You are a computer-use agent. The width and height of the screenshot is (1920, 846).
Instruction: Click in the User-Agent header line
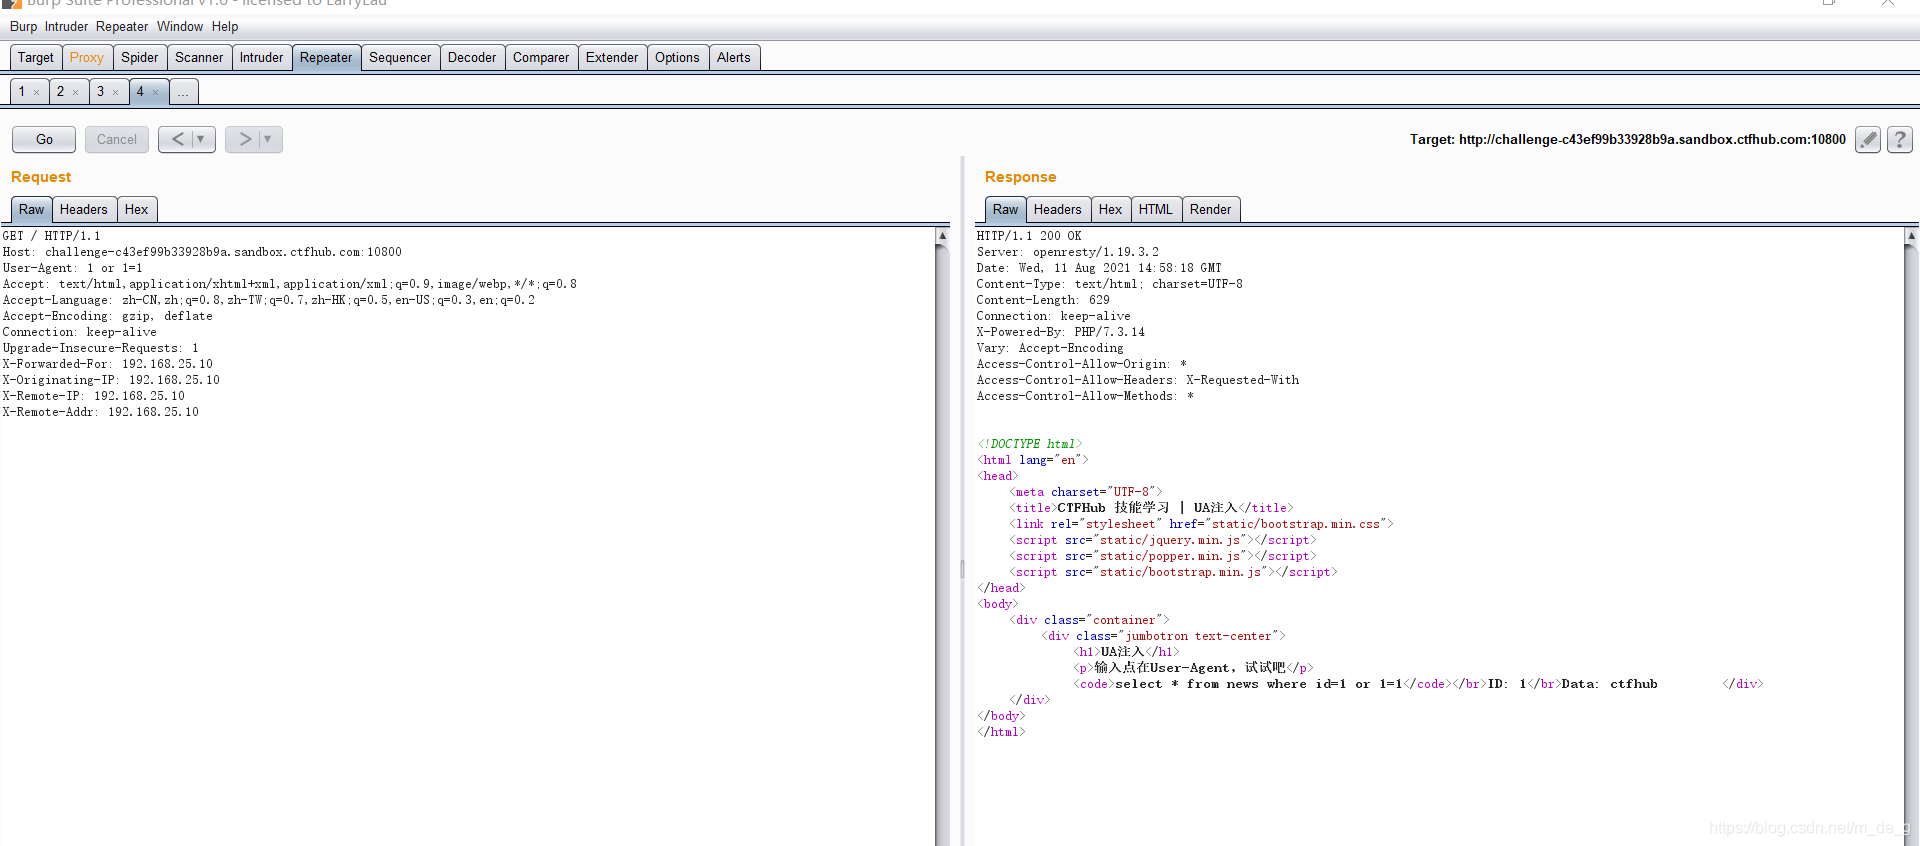point(72,268)
